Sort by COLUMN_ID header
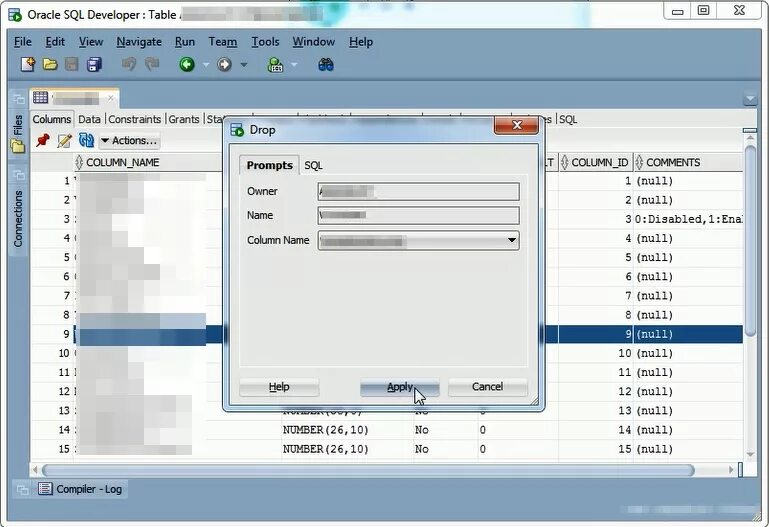769x527 pixels. 595,162
